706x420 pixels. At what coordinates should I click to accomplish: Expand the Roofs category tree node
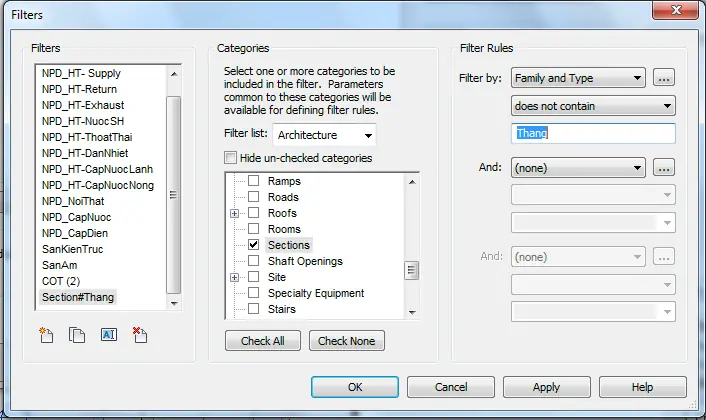(x=235, y=213)
